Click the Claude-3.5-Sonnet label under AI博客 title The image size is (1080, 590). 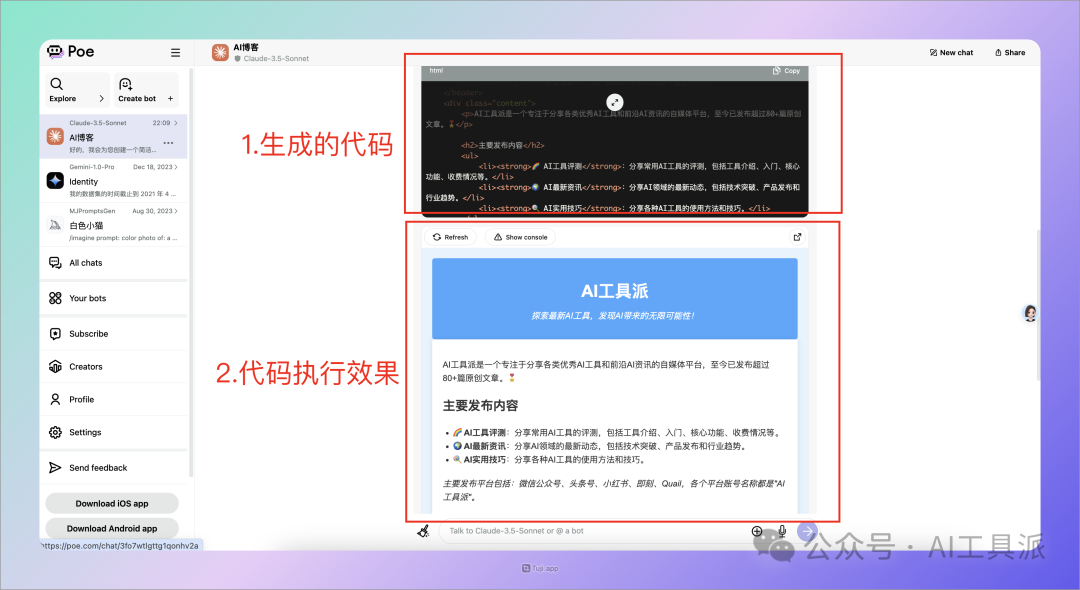(x=276, y=59)
